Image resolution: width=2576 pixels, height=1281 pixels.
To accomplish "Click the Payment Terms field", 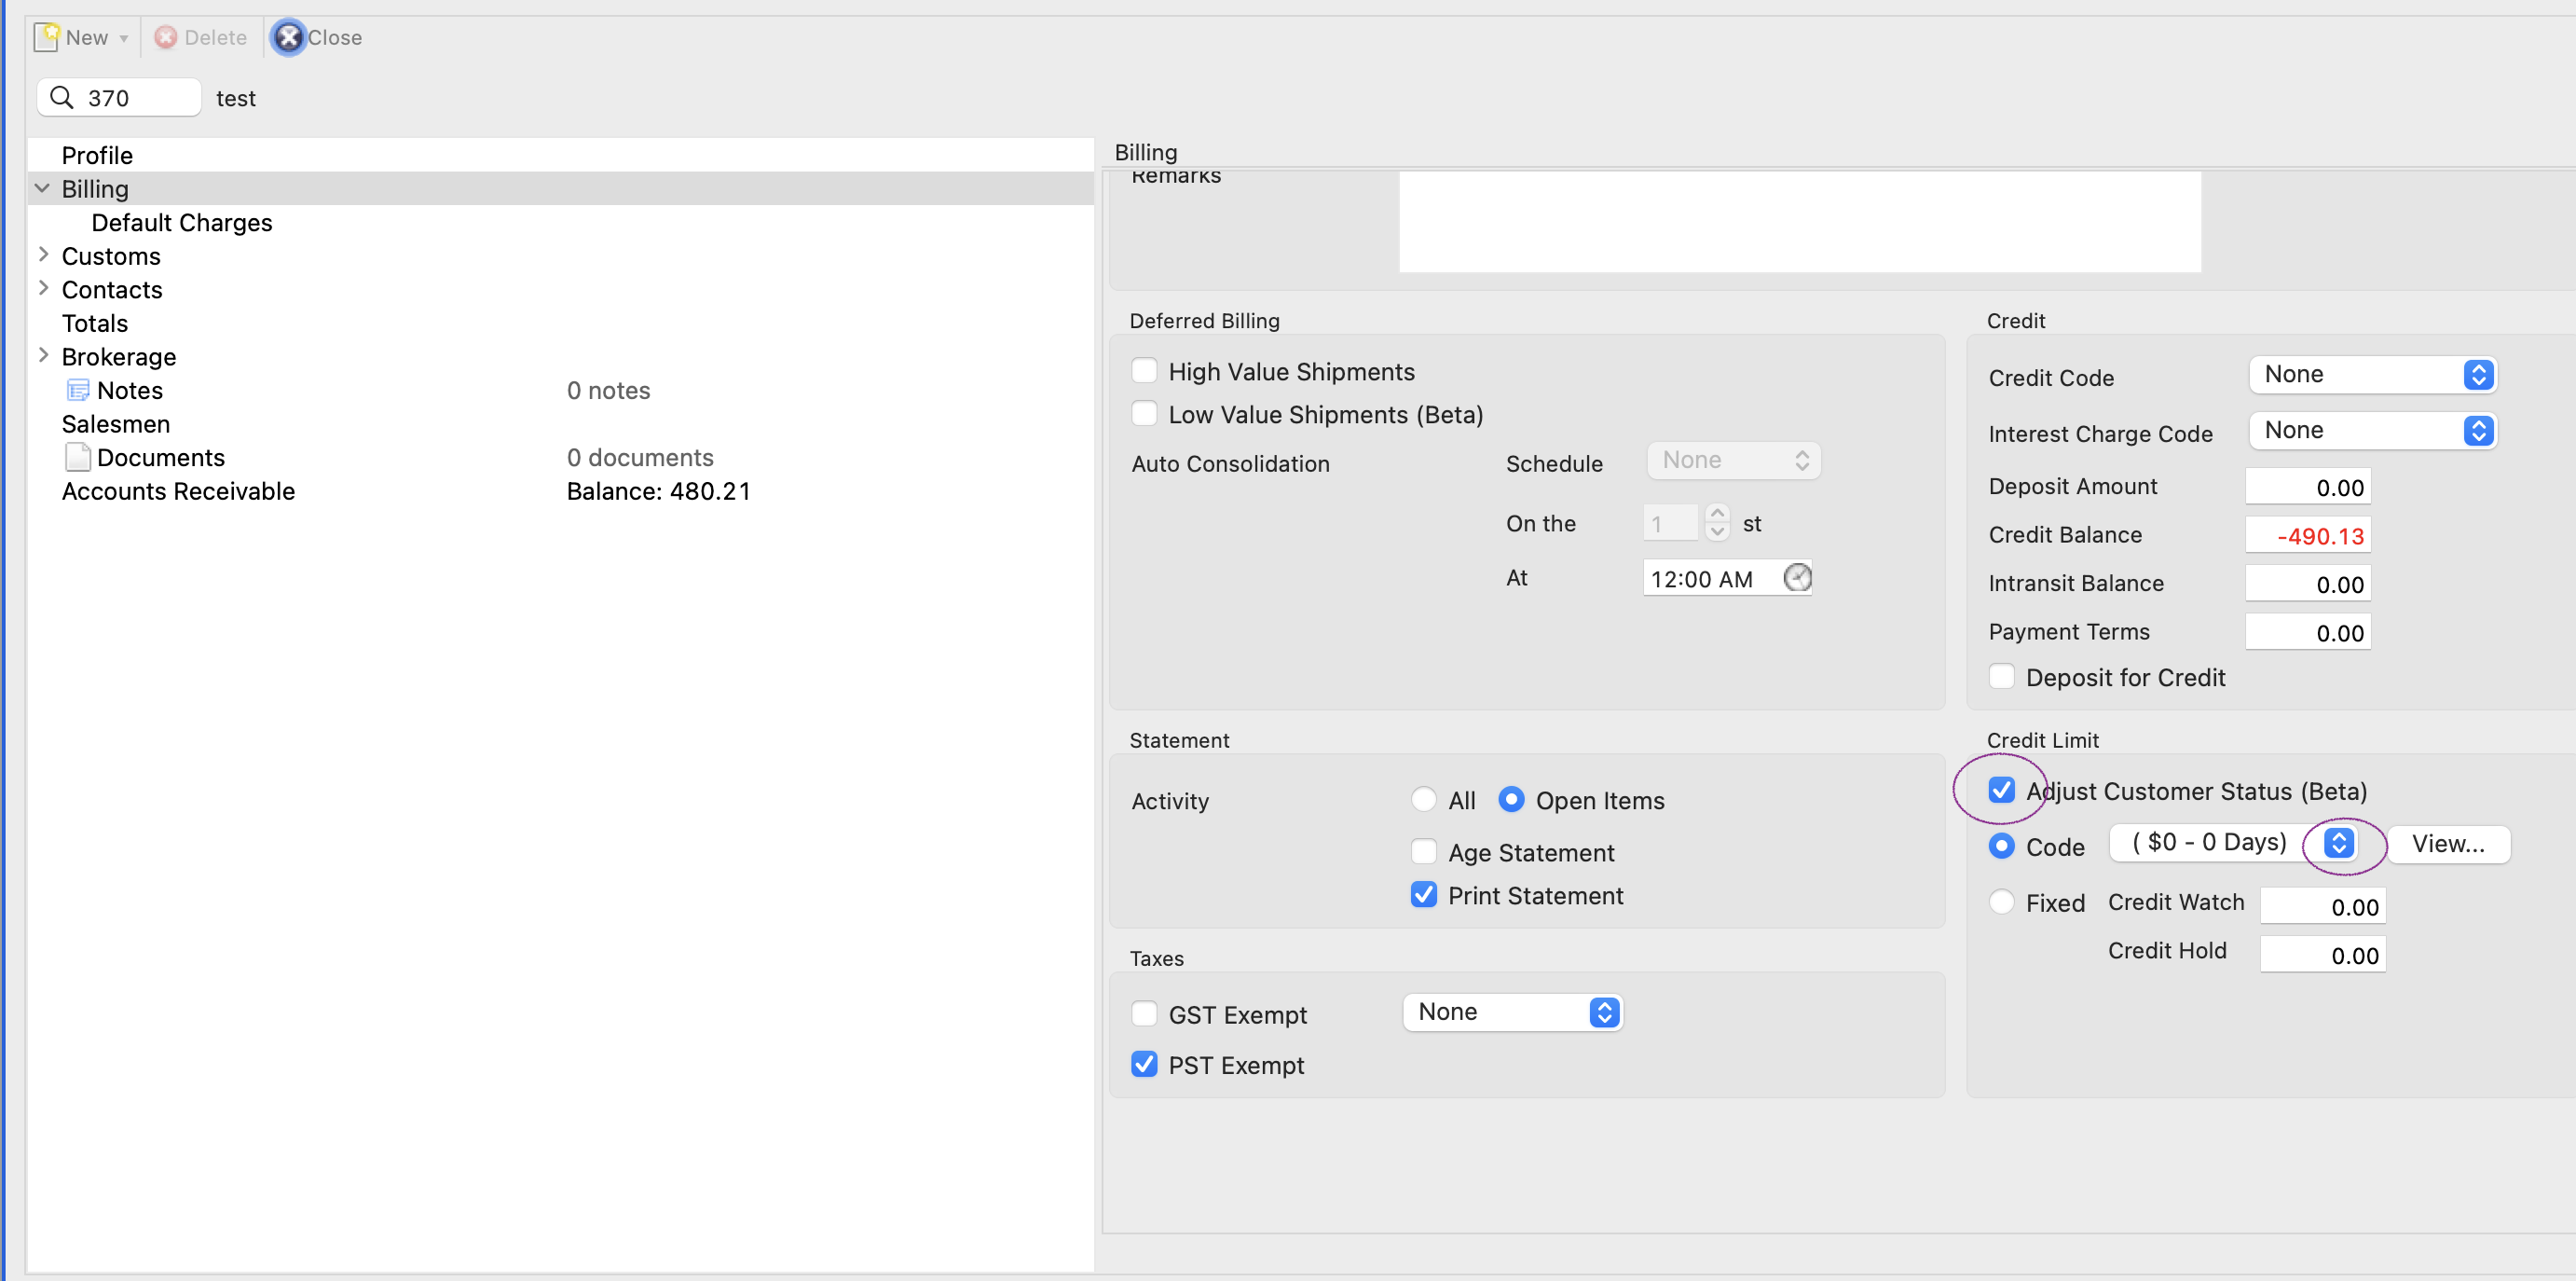I will (x=2308, y=633).
